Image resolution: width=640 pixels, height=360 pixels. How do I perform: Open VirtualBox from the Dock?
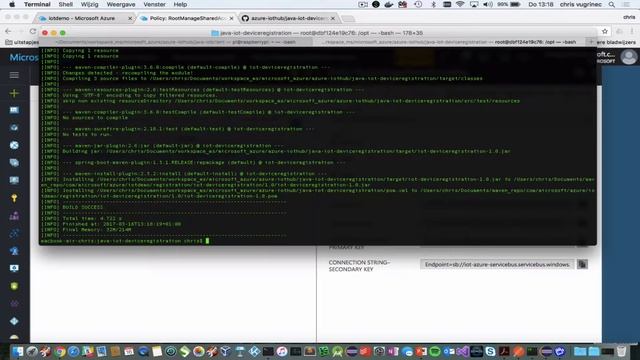226,352
